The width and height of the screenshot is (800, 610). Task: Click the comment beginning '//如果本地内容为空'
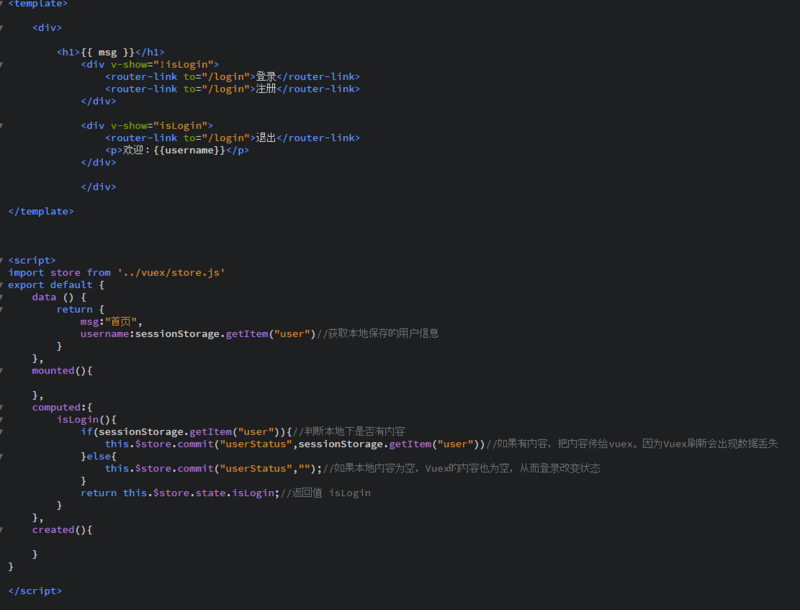point(461,468)
